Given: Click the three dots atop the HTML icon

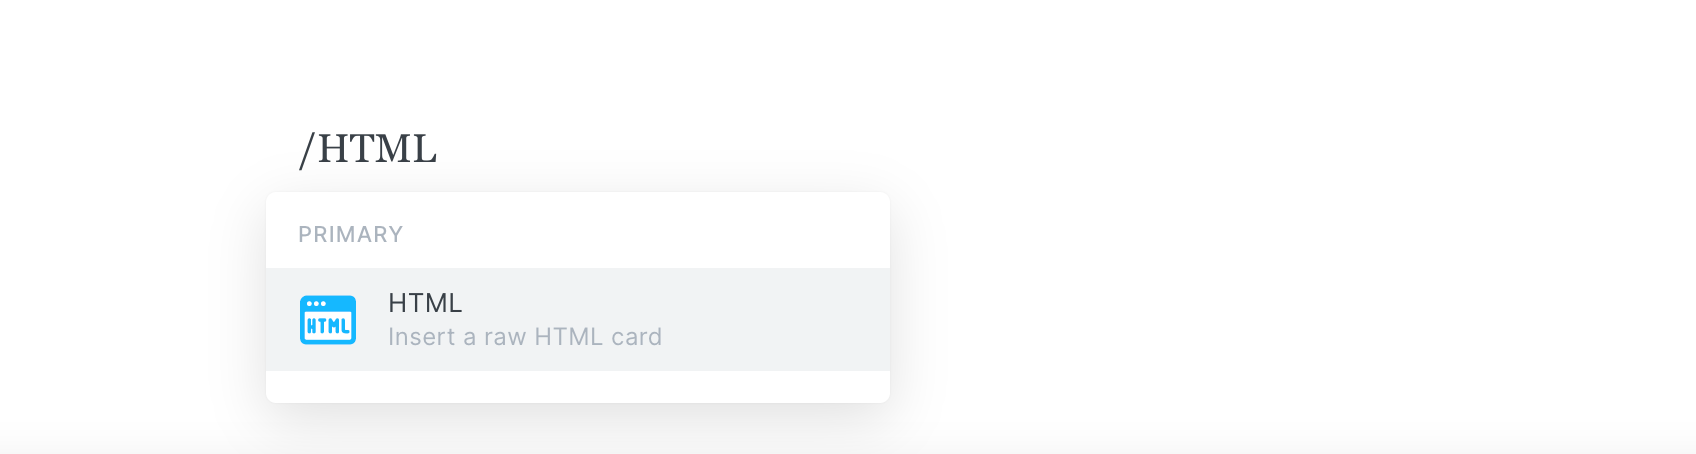Looking at the screenshot, I should (x=317, y=303).
